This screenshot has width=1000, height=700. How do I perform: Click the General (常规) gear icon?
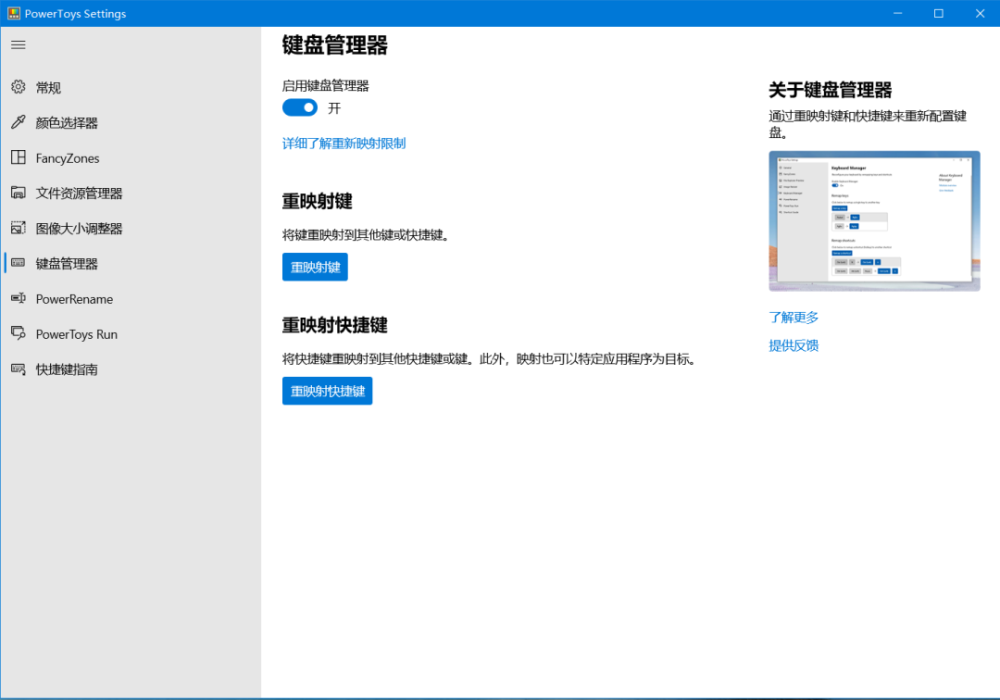click(x=18, y=87)
